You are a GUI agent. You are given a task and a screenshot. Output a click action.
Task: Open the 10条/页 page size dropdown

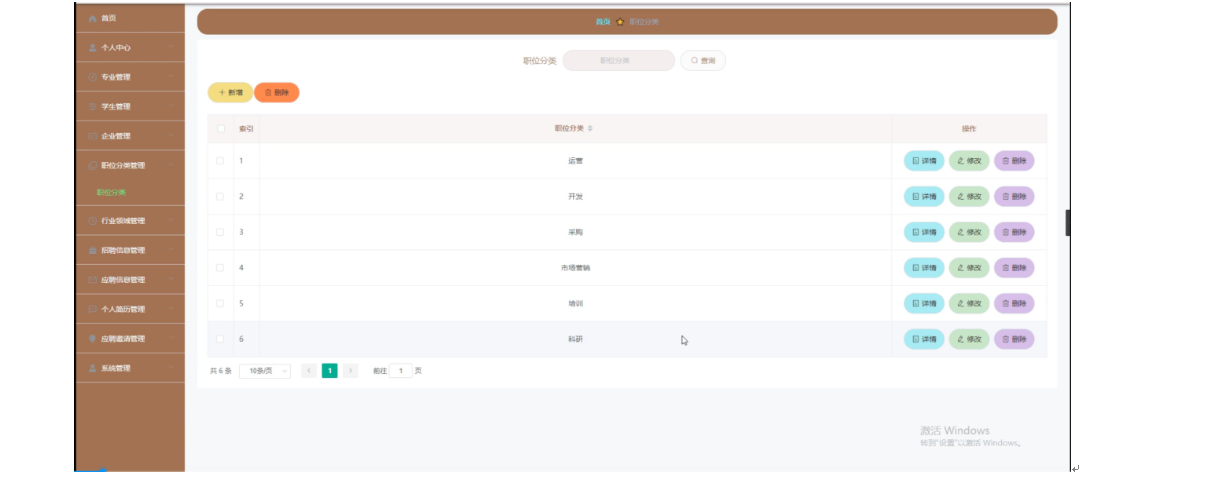pyautogui.click(x=265, y=371)
